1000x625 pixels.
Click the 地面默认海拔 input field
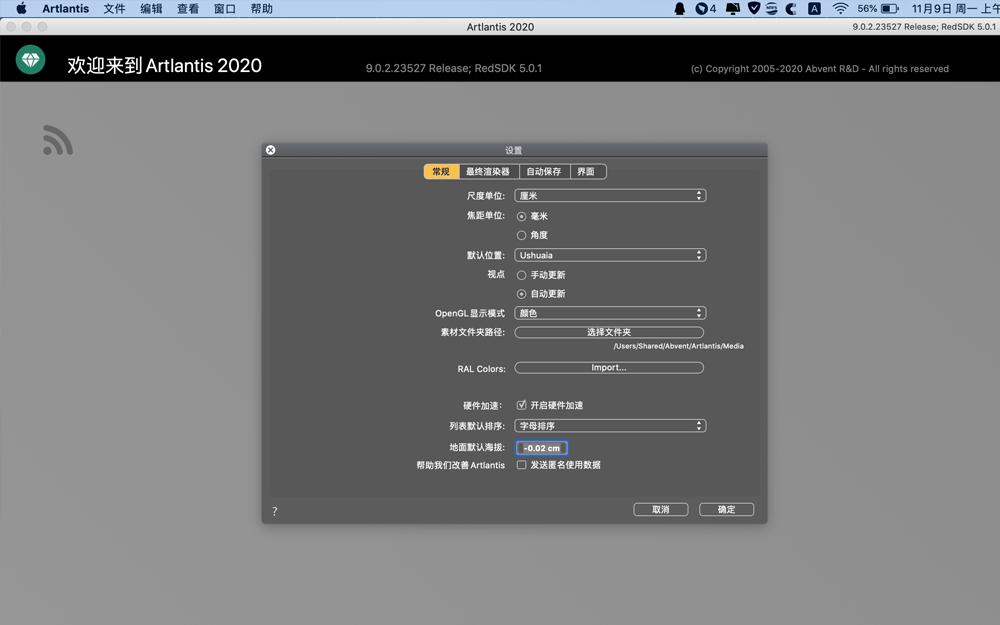(541, 448)
